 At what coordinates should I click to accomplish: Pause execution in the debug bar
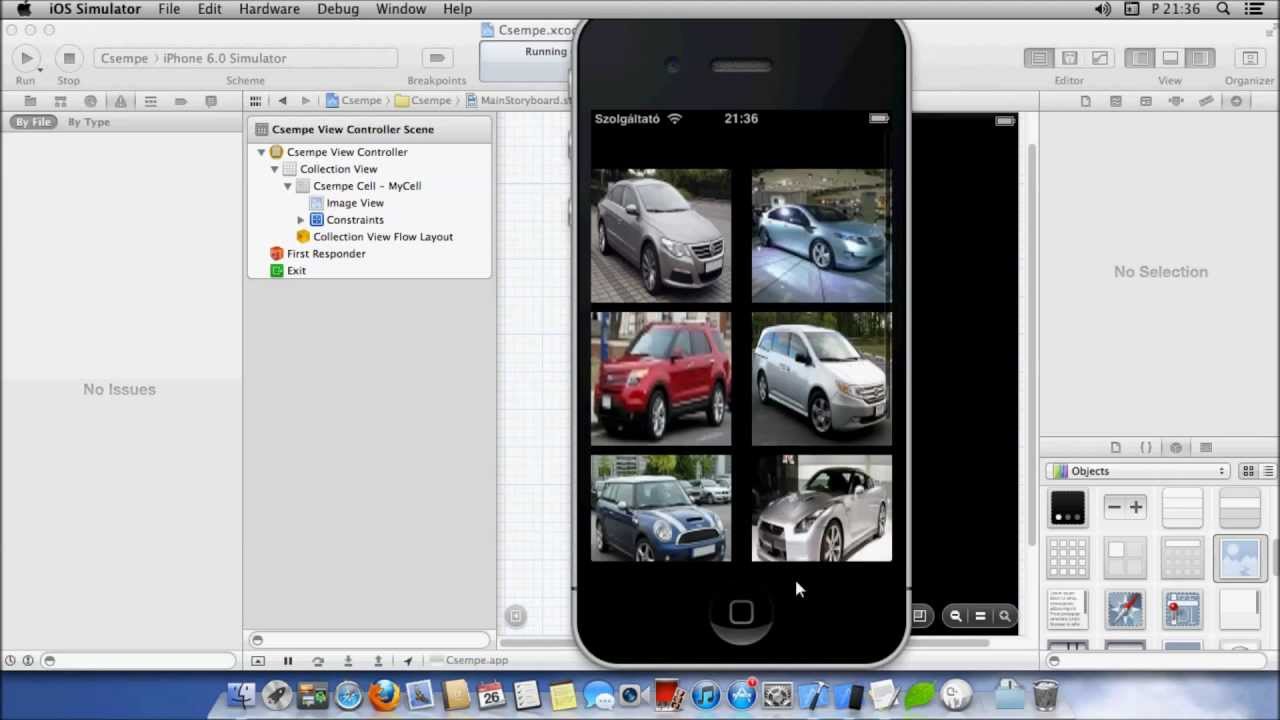tap(288, 661)
